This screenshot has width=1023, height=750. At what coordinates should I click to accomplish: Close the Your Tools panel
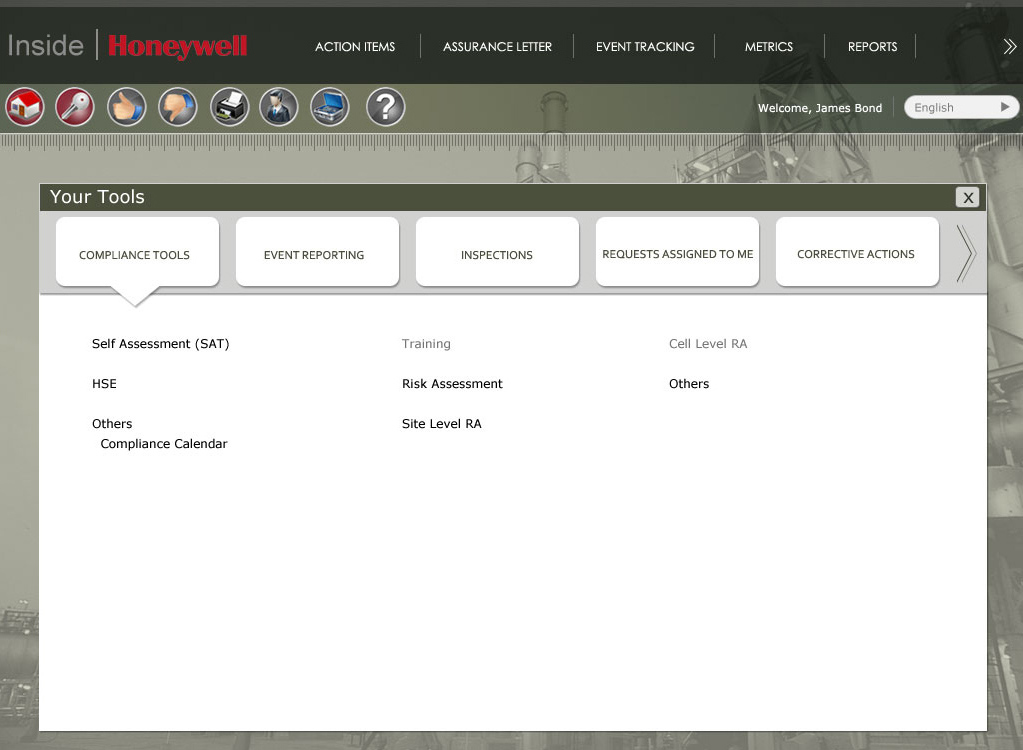pos(967,197)
